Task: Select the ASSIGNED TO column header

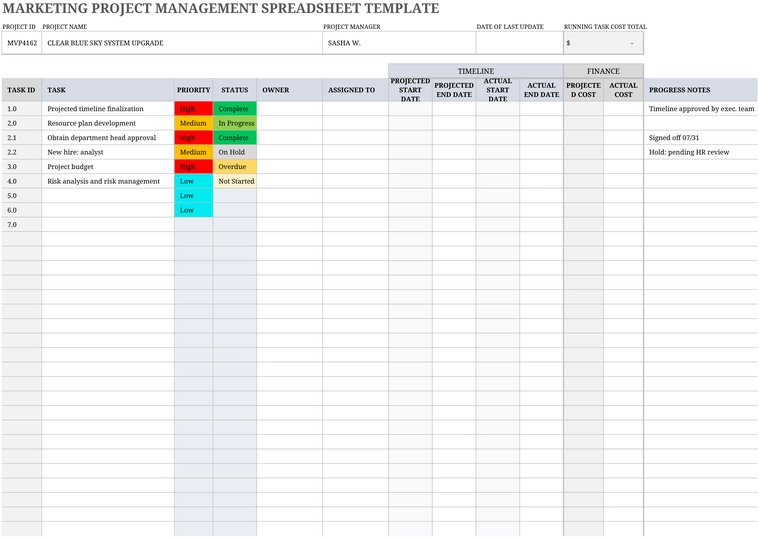Action: pos(355,90)
